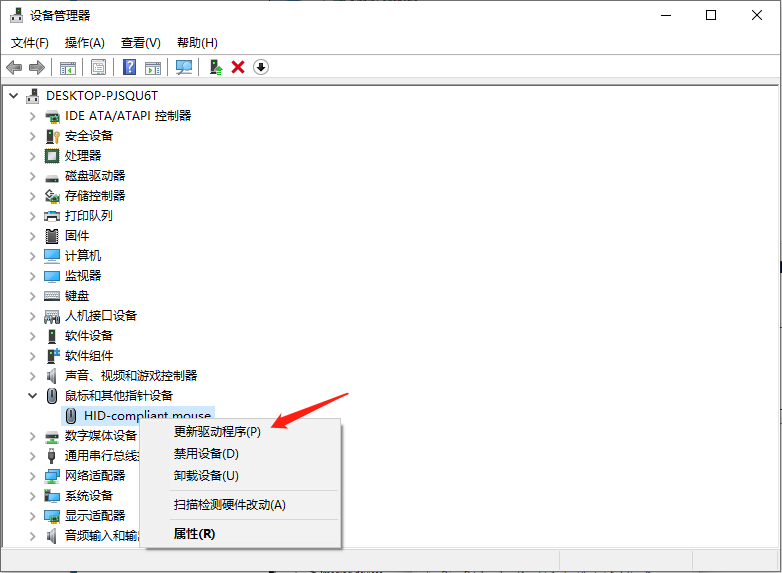The image size is (782, 573).
Task: Collapse the DESKTOP-PJSQU6T root node
Action: (14, 96)
